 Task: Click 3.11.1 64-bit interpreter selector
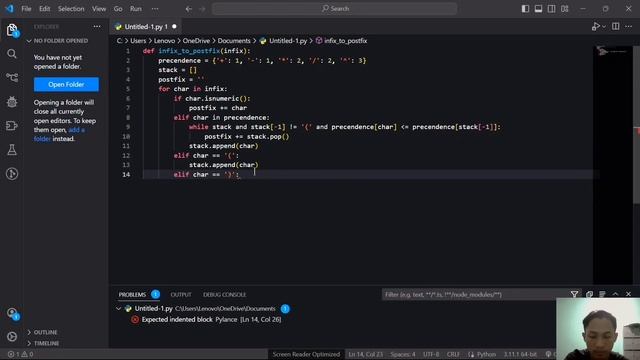point(520,354)
